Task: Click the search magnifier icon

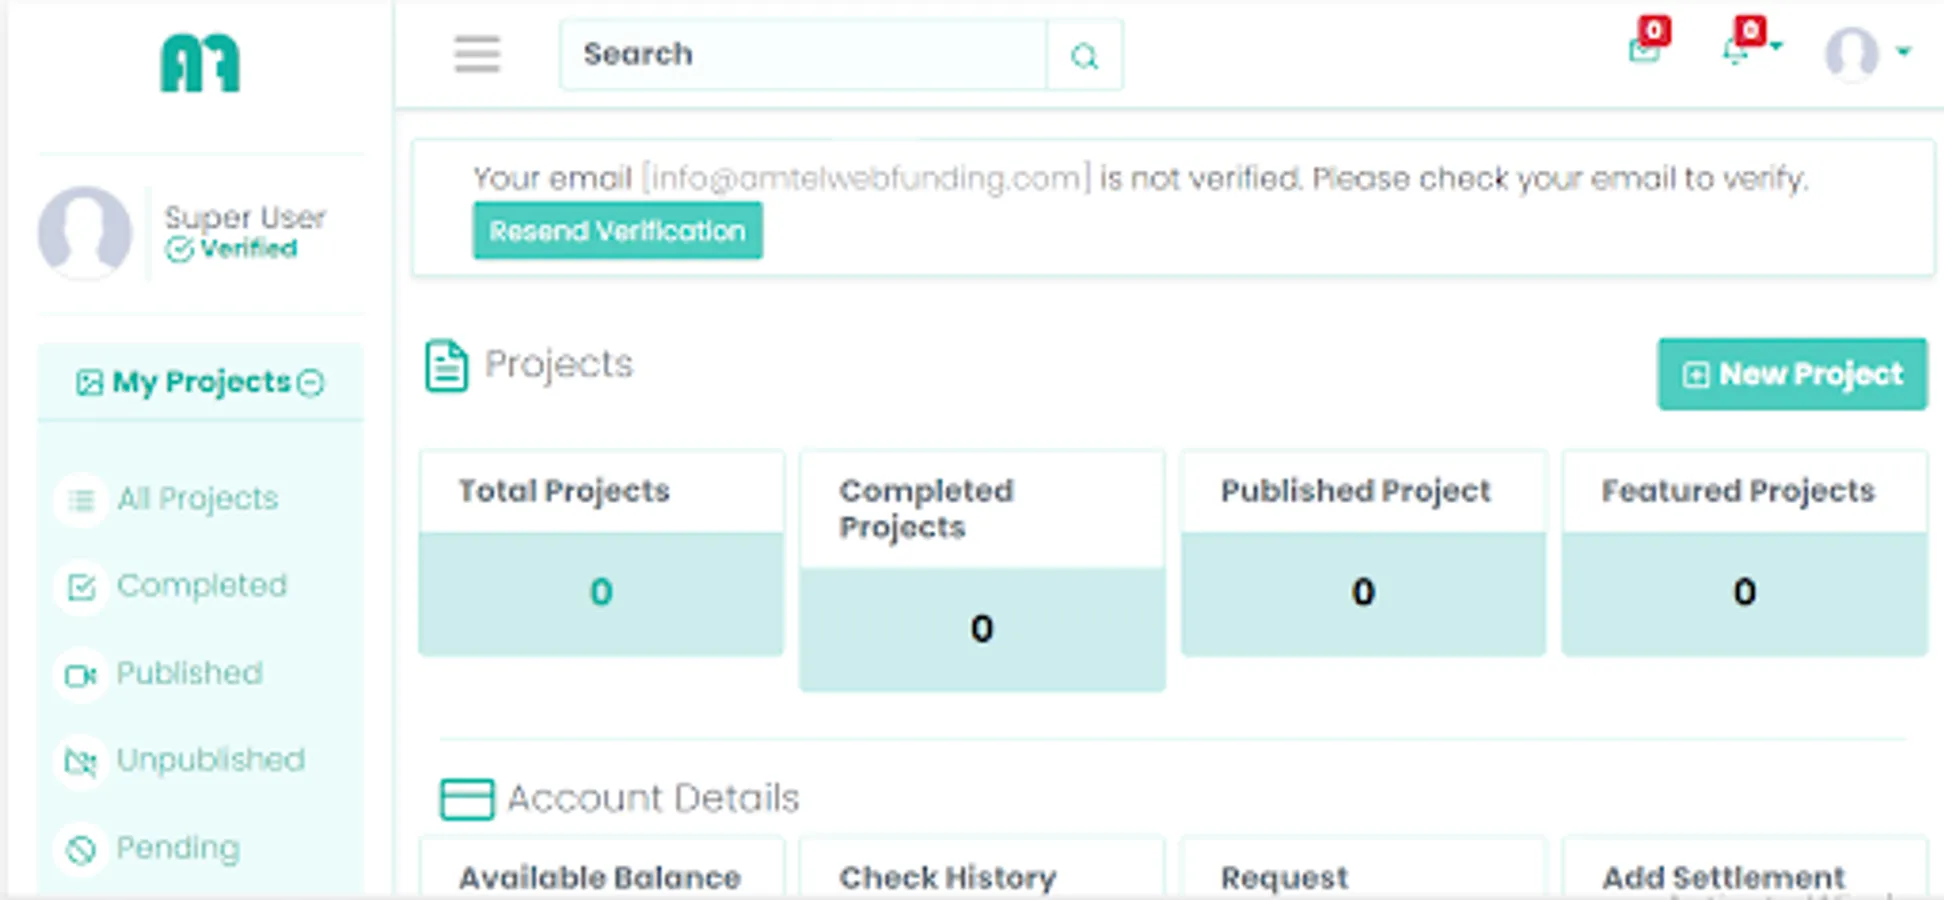Action: coord(1084,56)
